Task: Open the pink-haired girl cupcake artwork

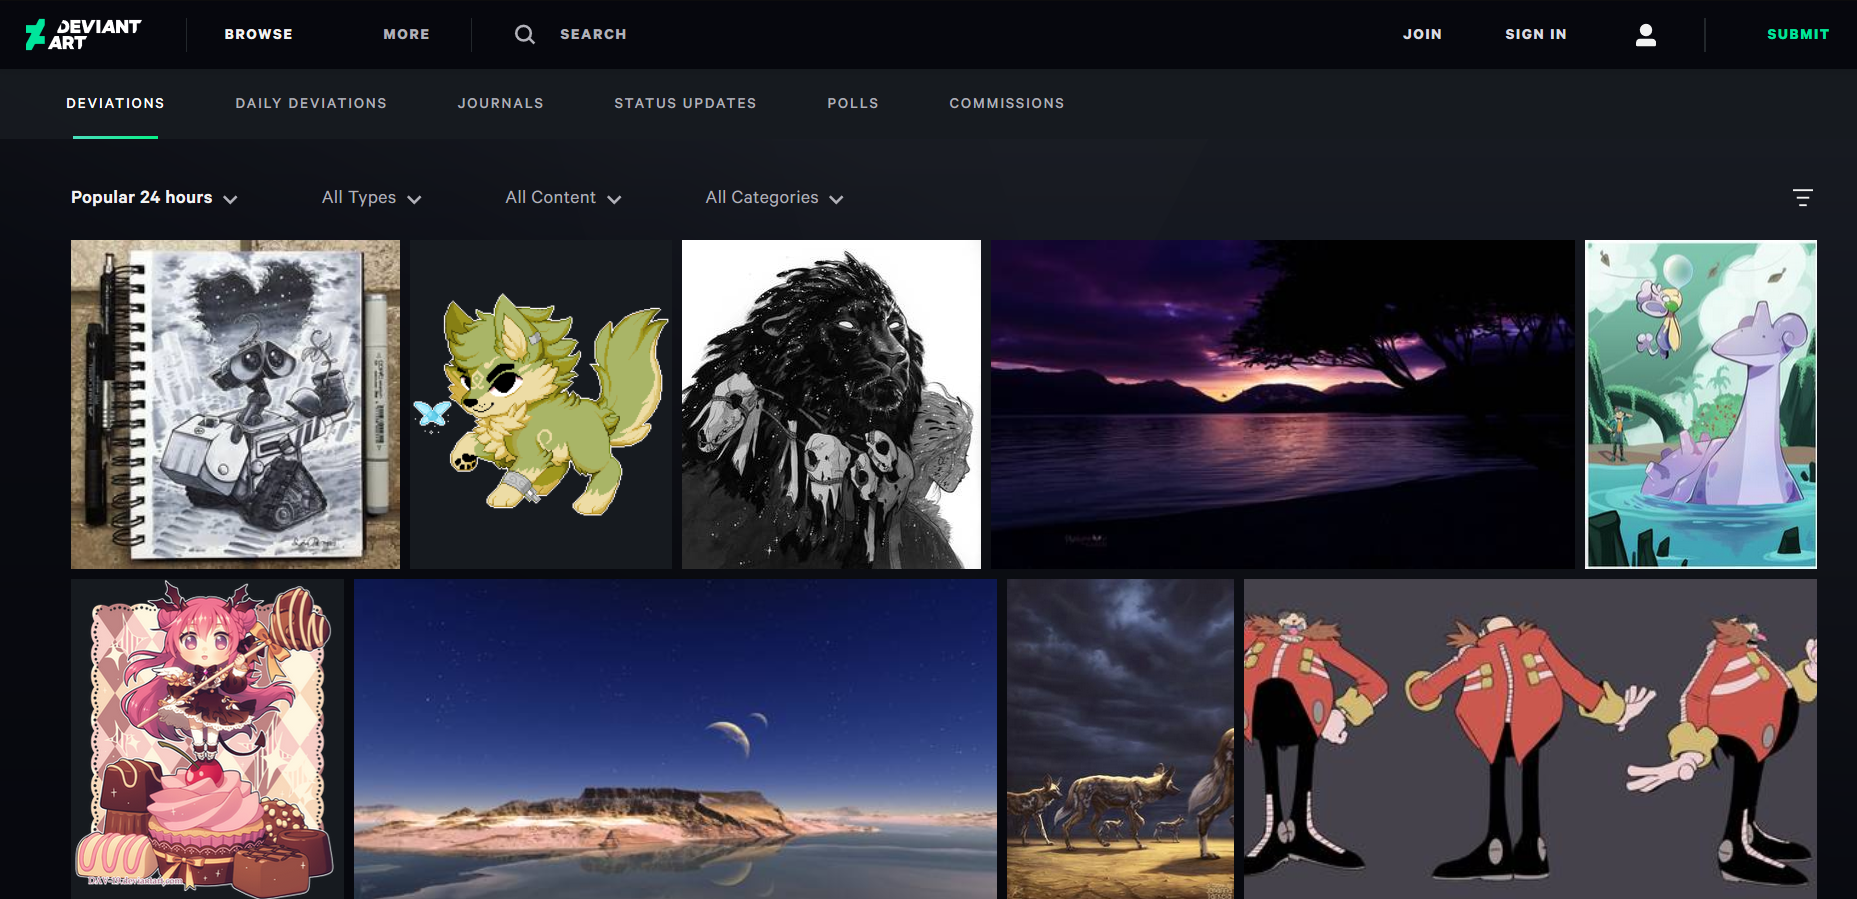Action: (x=207, y=739)
